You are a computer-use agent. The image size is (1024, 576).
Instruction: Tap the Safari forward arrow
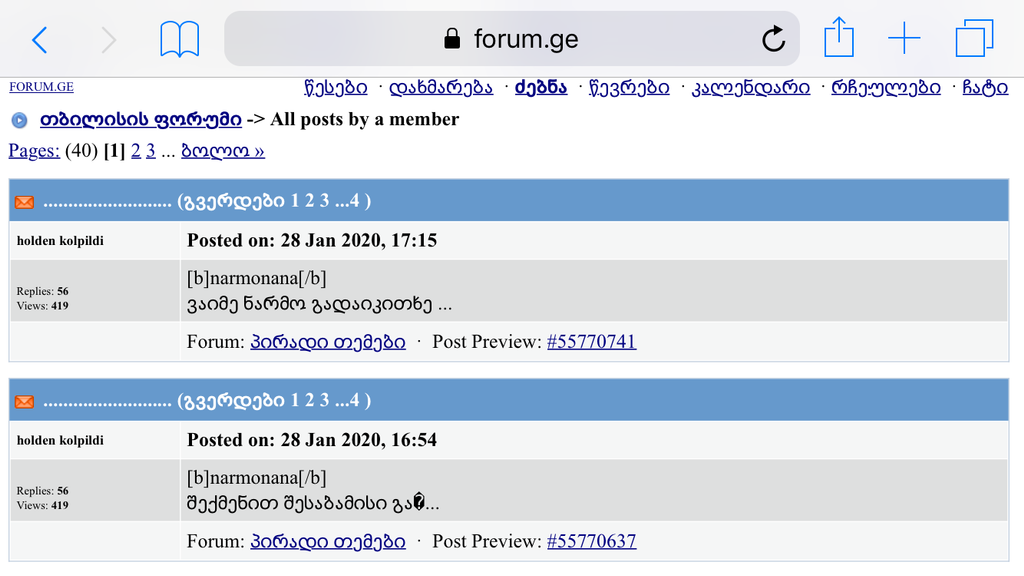(109, 40)
